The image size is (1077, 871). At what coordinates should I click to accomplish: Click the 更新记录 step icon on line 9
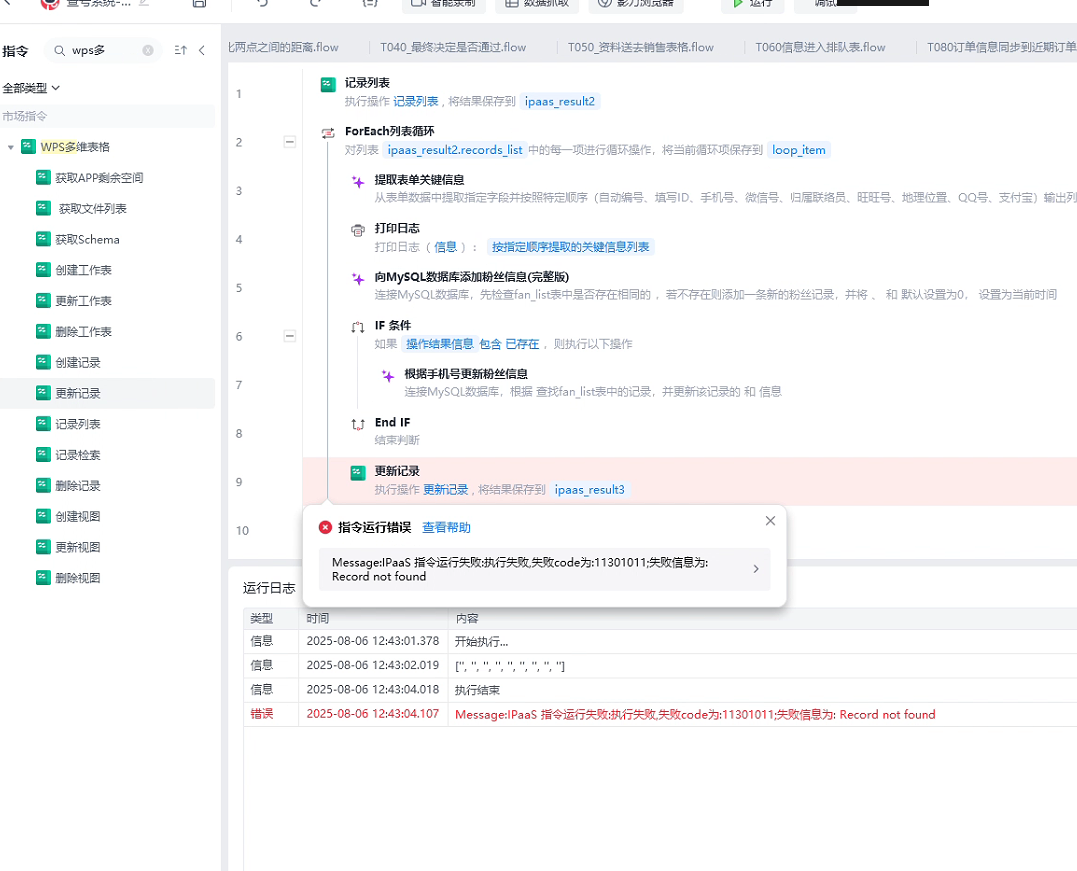pyautogui.click(x=358, y=473)
